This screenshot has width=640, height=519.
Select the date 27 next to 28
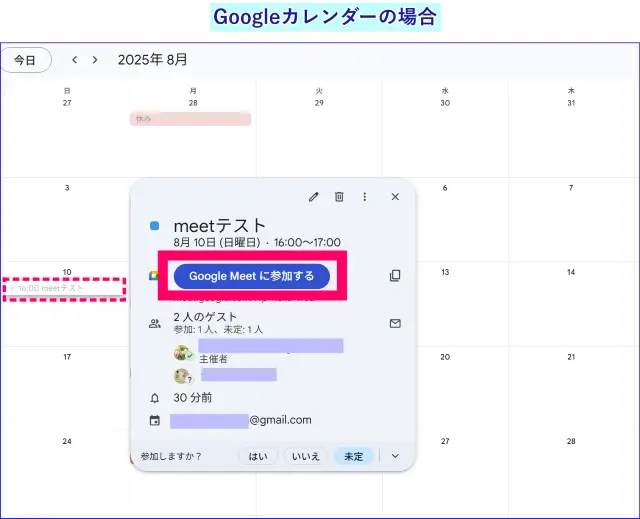(445, 441)
